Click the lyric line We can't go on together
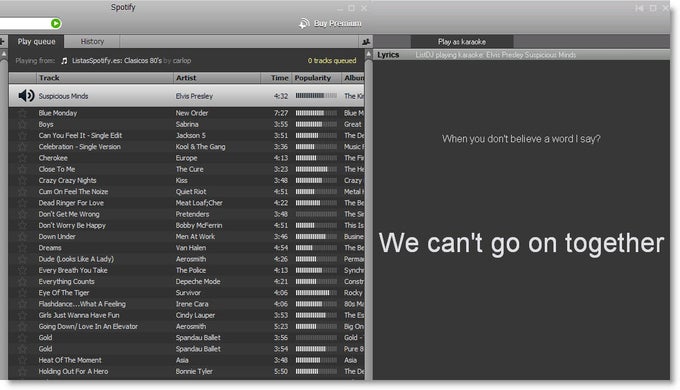The width and height of the screenshot is (680, 390). point(521,243)
